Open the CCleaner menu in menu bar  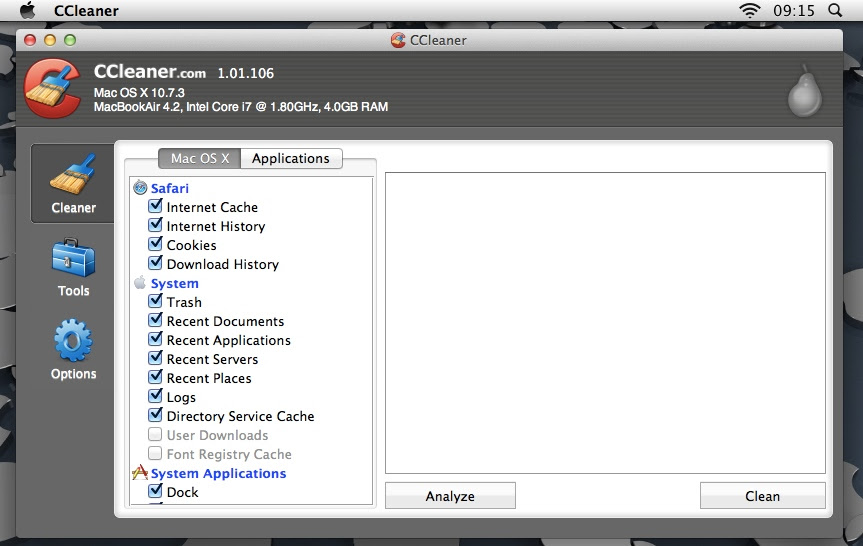tap(86, 10)
